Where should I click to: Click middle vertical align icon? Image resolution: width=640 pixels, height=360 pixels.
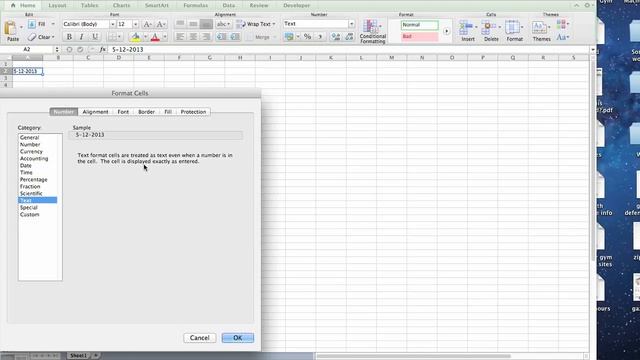pos(193,24)
